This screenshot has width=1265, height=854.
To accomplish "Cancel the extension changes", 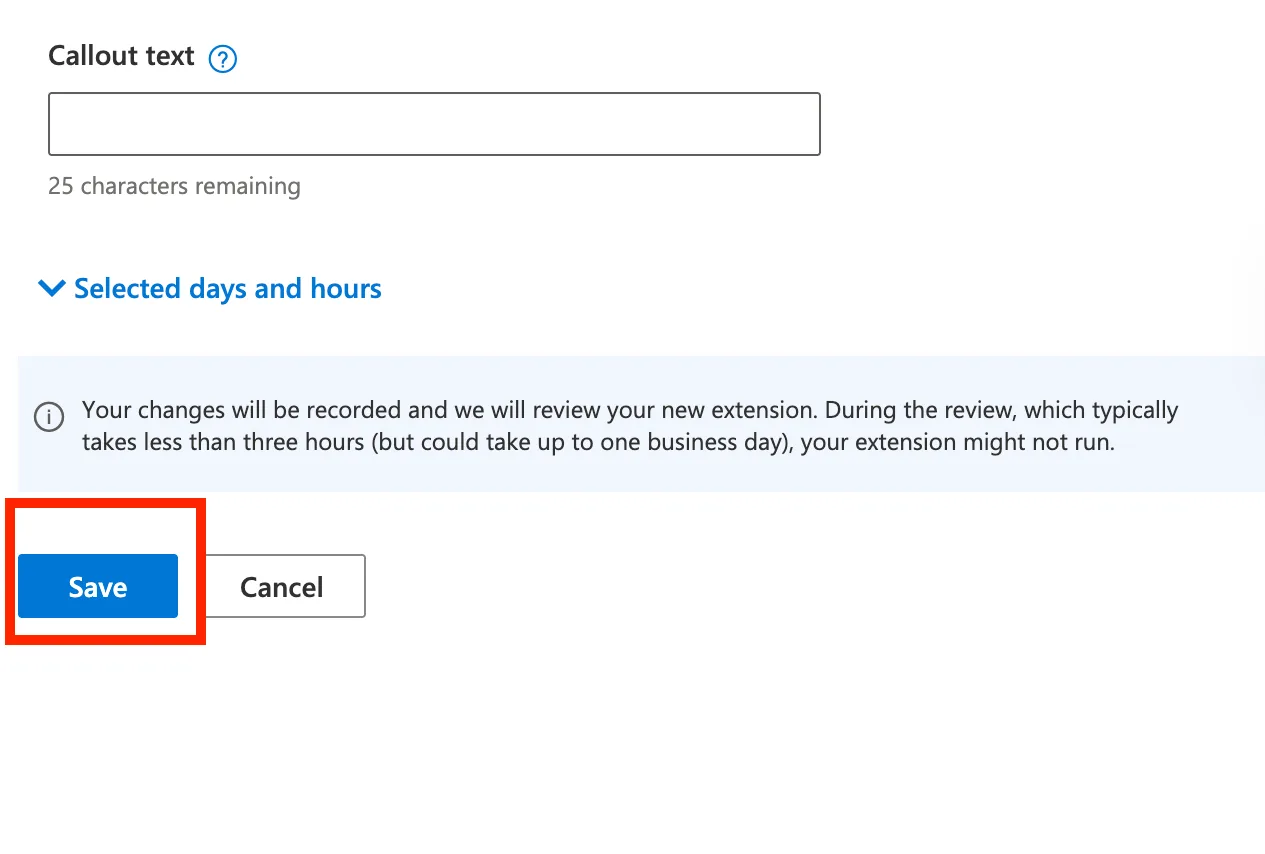I will click(281, 586).
